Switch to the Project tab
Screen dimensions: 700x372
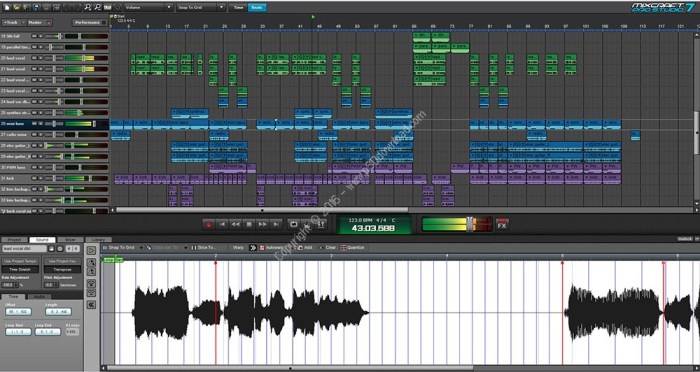pos(14,240)
